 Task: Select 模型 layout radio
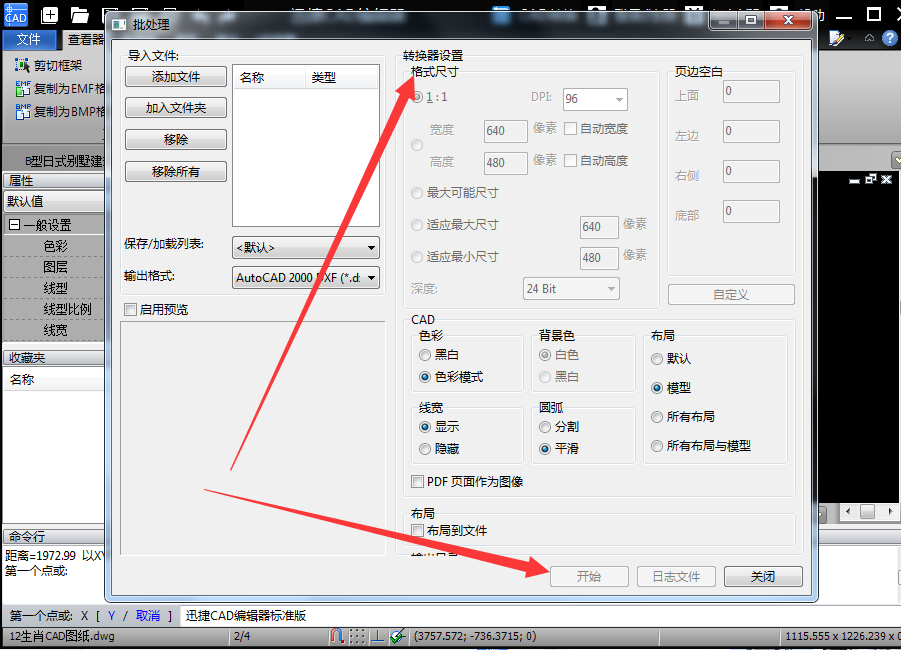point(657,388)
